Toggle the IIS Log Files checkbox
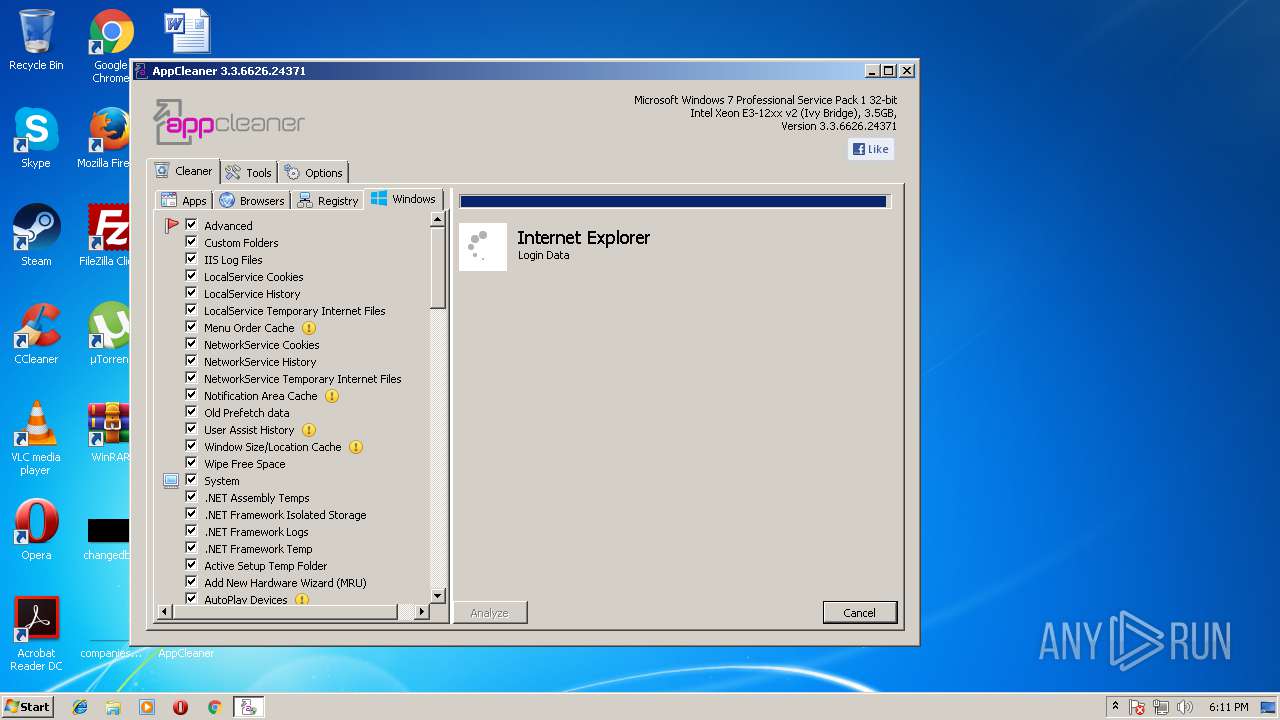Image resolution: width=1280 pixels, height=720 pixels. 191,259
